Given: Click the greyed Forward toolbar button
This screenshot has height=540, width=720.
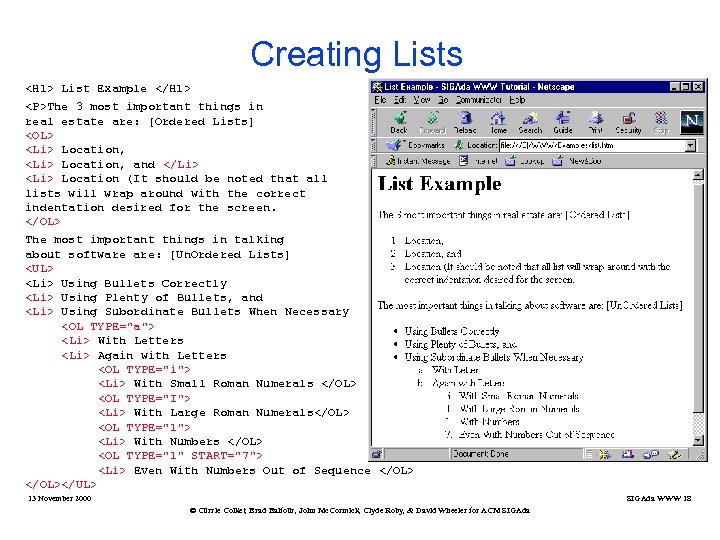Looking at the screenshot, I should point(432,122).
